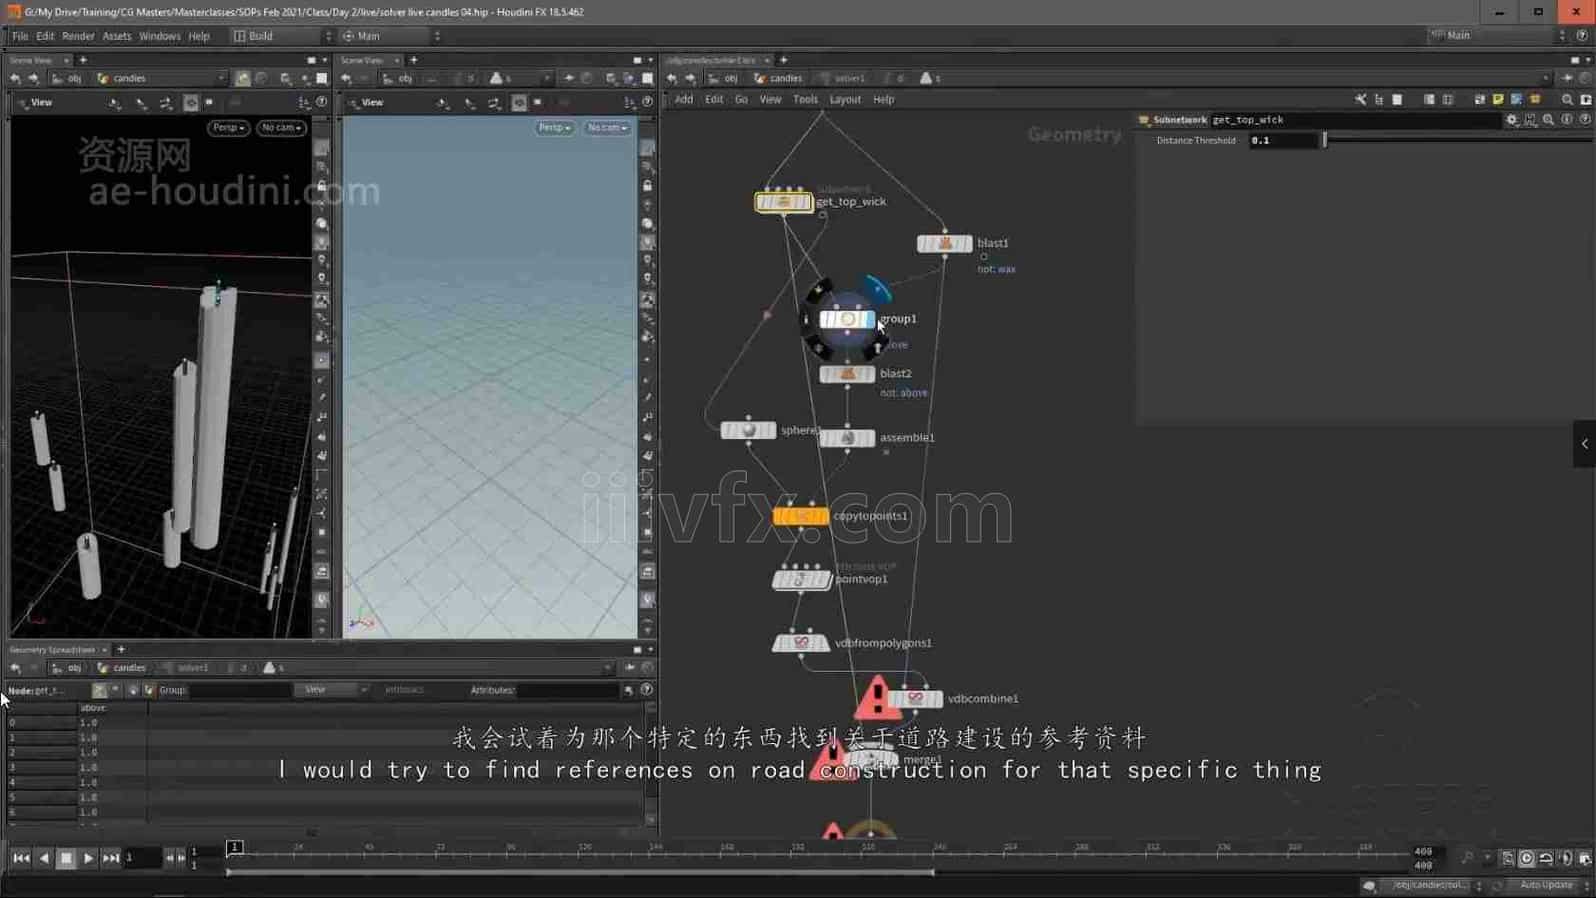Click the Distance Threshold slider handle
The image size is (1596, 898).
tap(1325, 141)
